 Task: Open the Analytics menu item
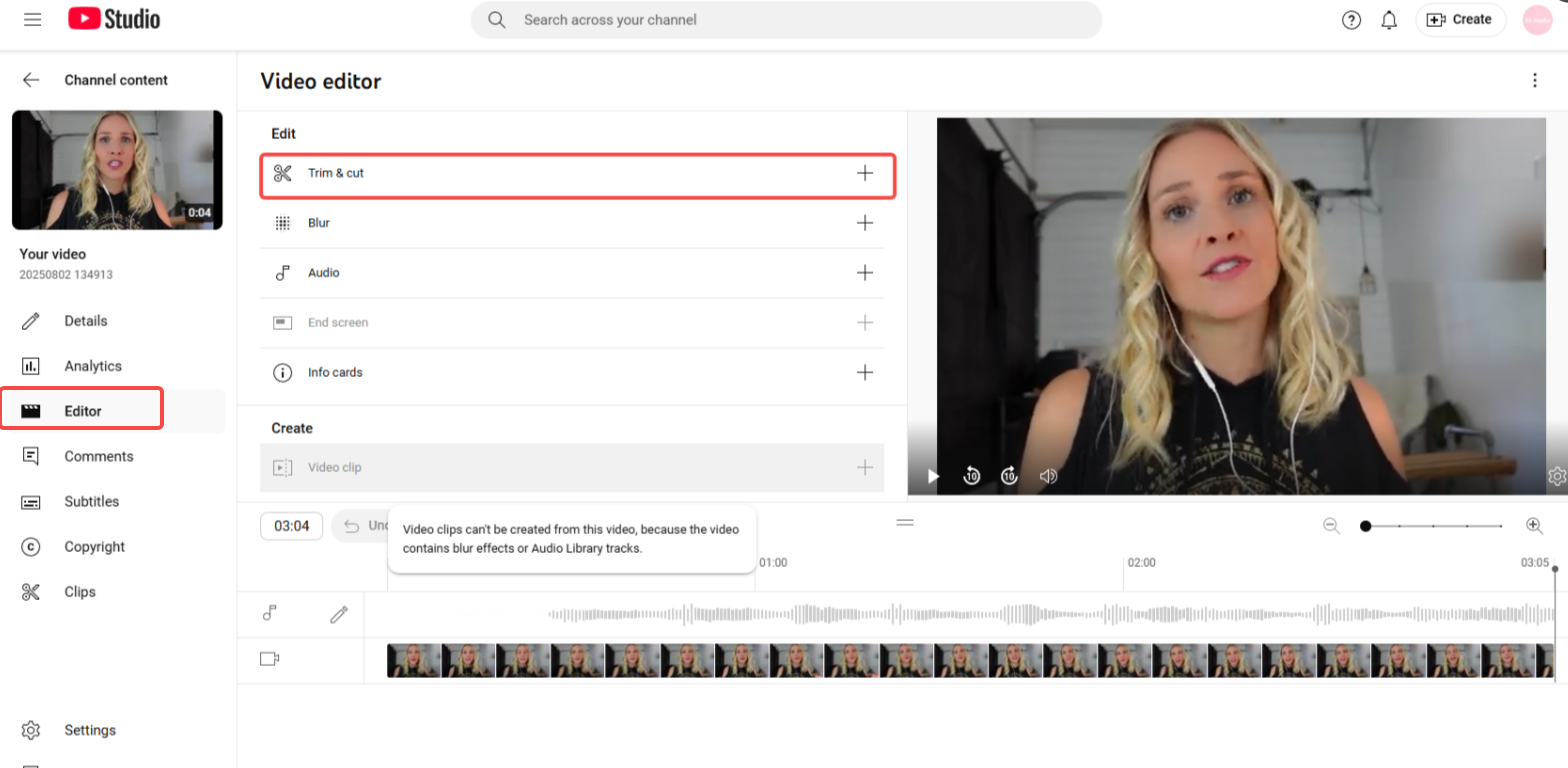tap(92, 366)
